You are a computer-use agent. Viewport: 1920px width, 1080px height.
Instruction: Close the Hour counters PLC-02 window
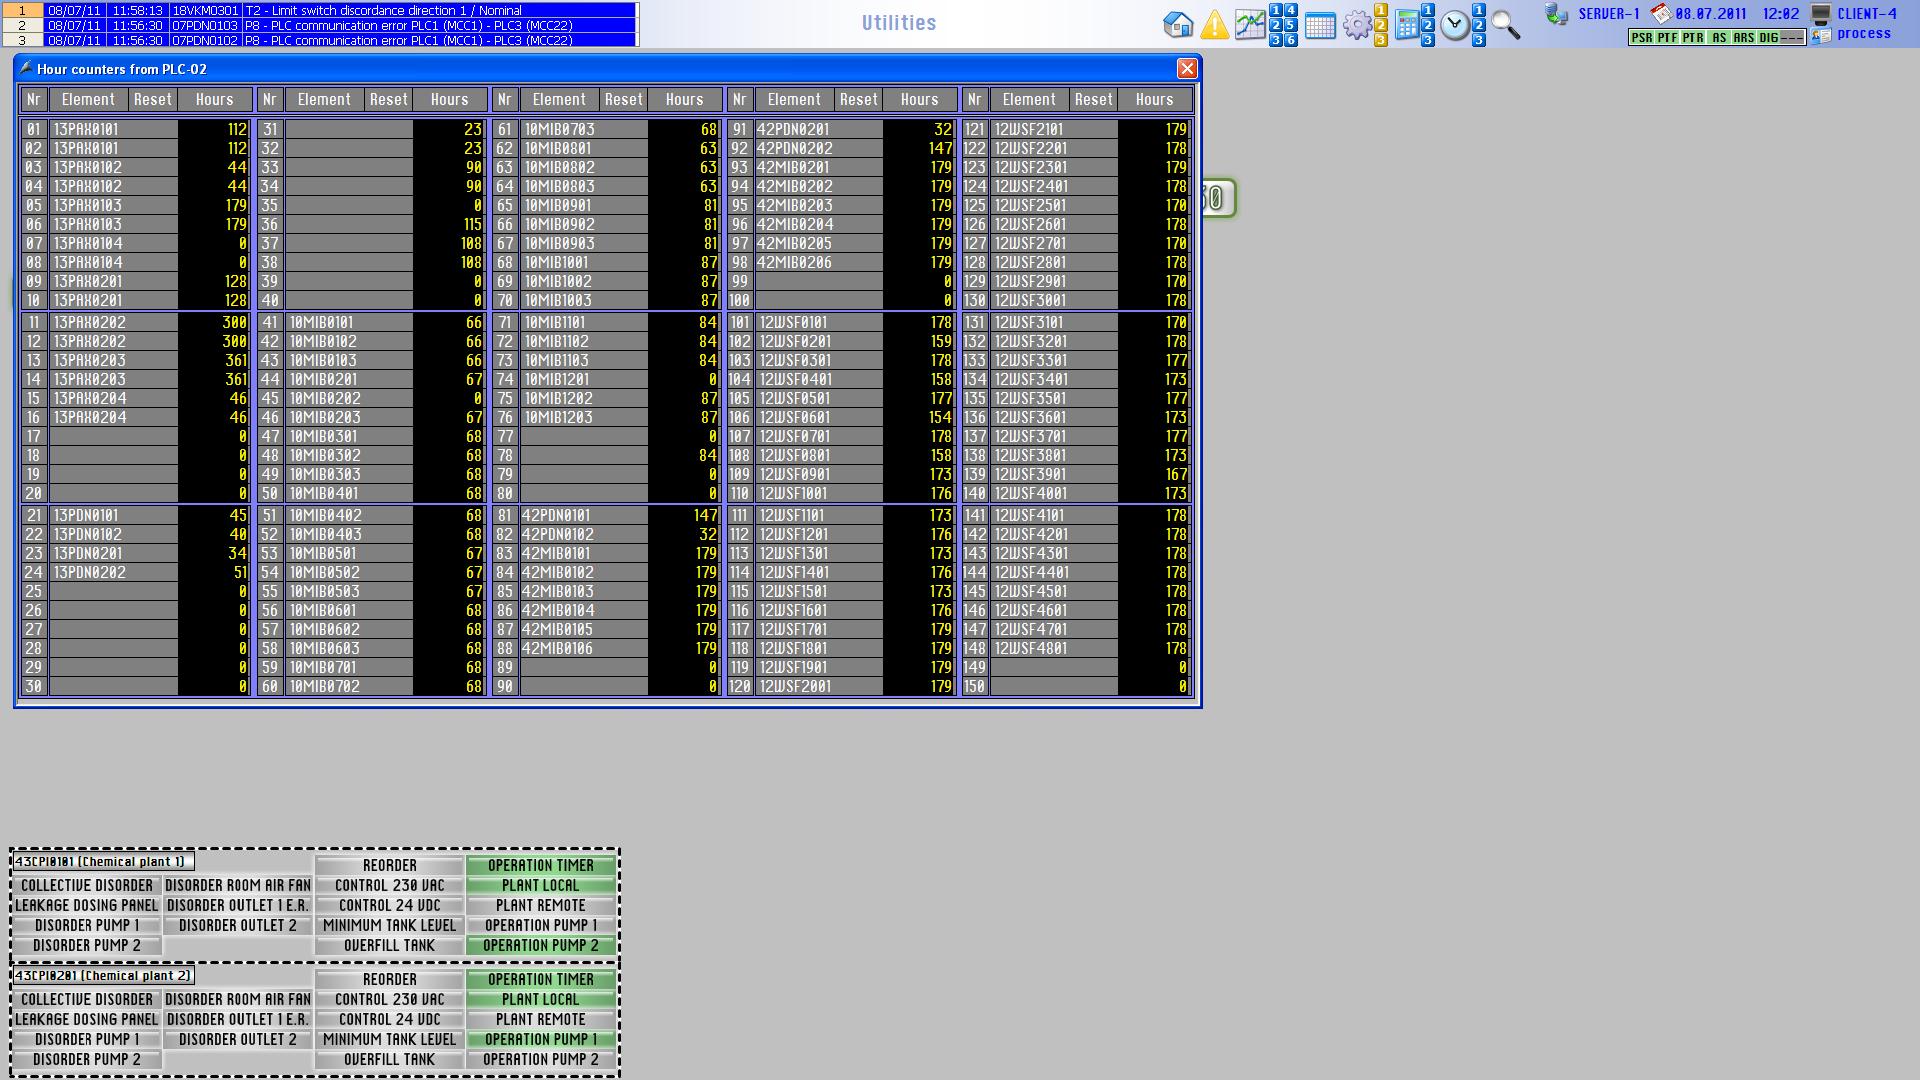(1187, 68)
